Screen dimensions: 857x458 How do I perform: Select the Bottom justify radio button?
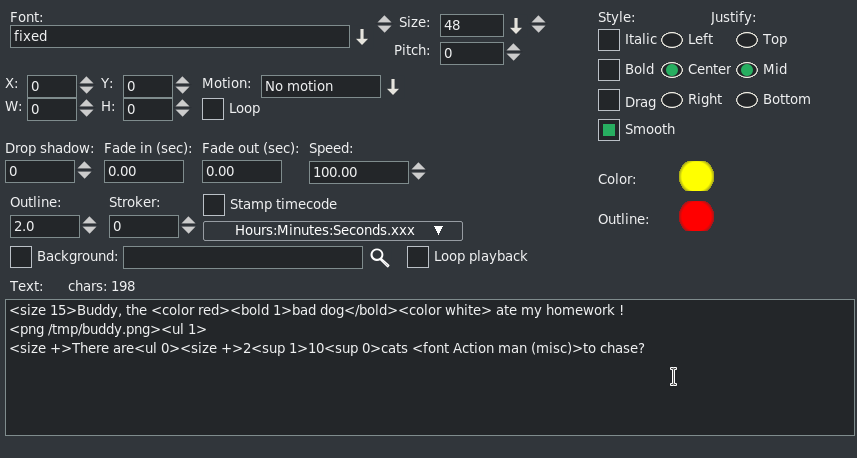(747, 100)
